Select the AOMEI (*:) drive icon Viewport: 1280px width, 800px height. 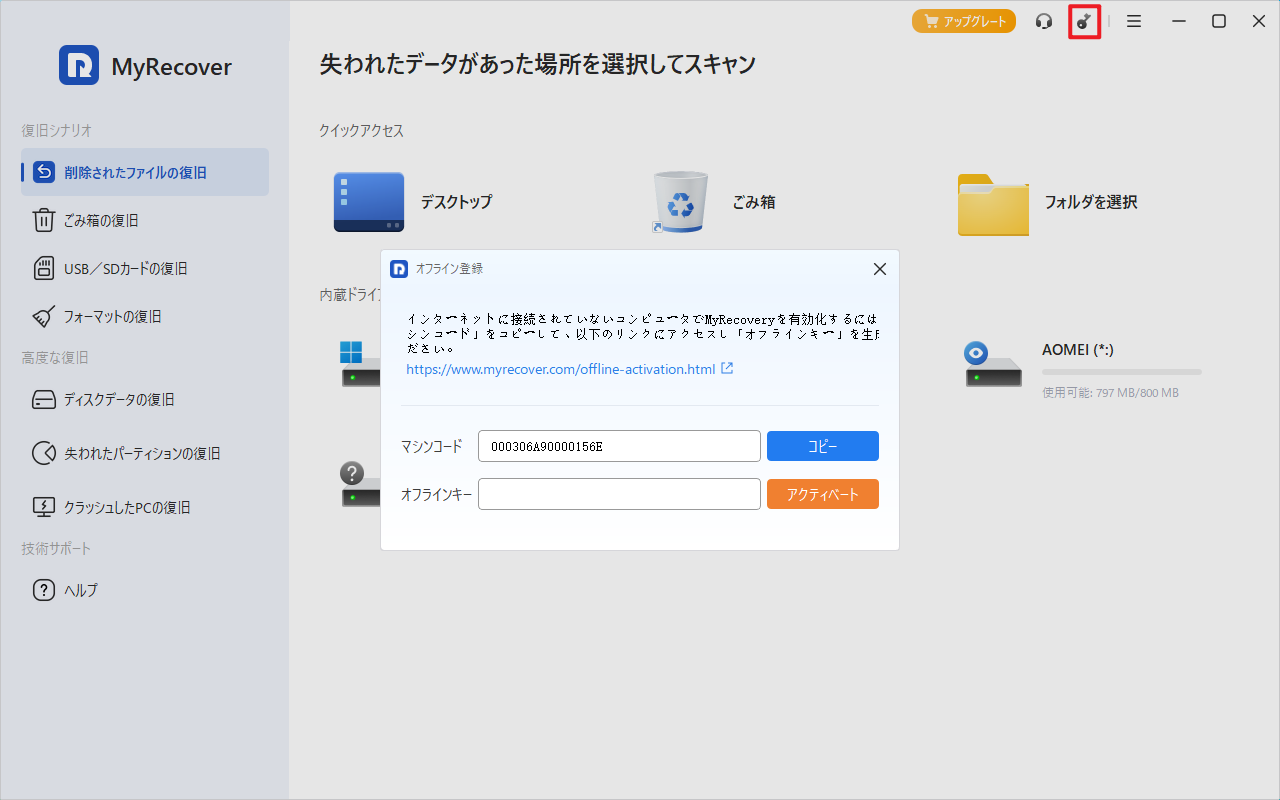pos(993,364)
